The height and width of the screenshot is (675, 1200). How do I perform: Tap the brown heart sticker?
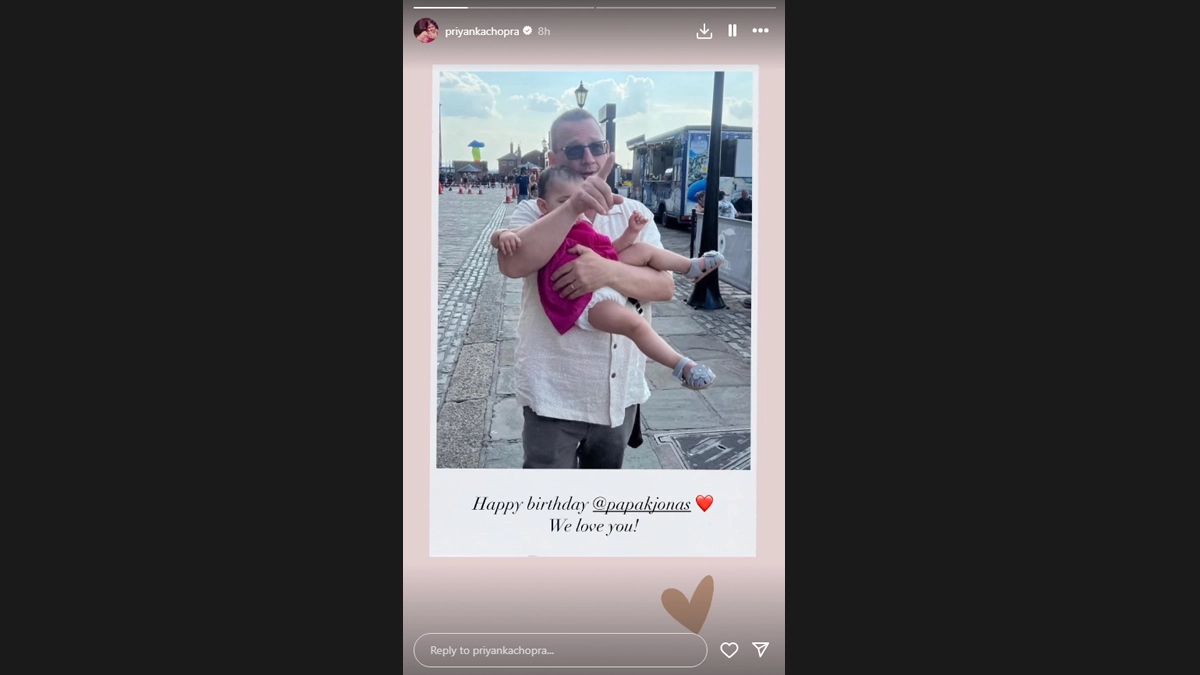tap(688, 604)
